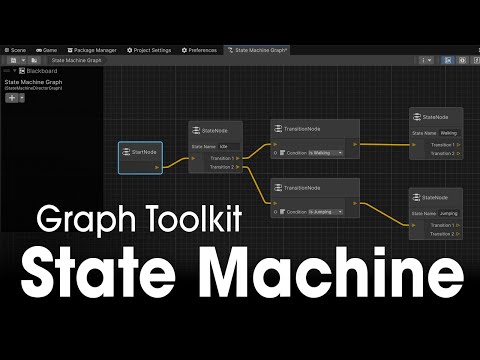Toggle the second panel button beside Blackboard toggle
This screenshot has width=480, height=360.
tap(462, 60)
